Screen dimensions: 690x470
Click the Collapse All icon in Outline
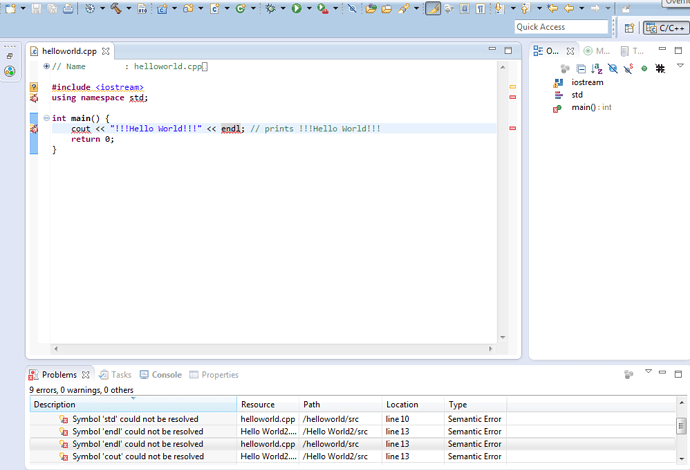point(581,68)
